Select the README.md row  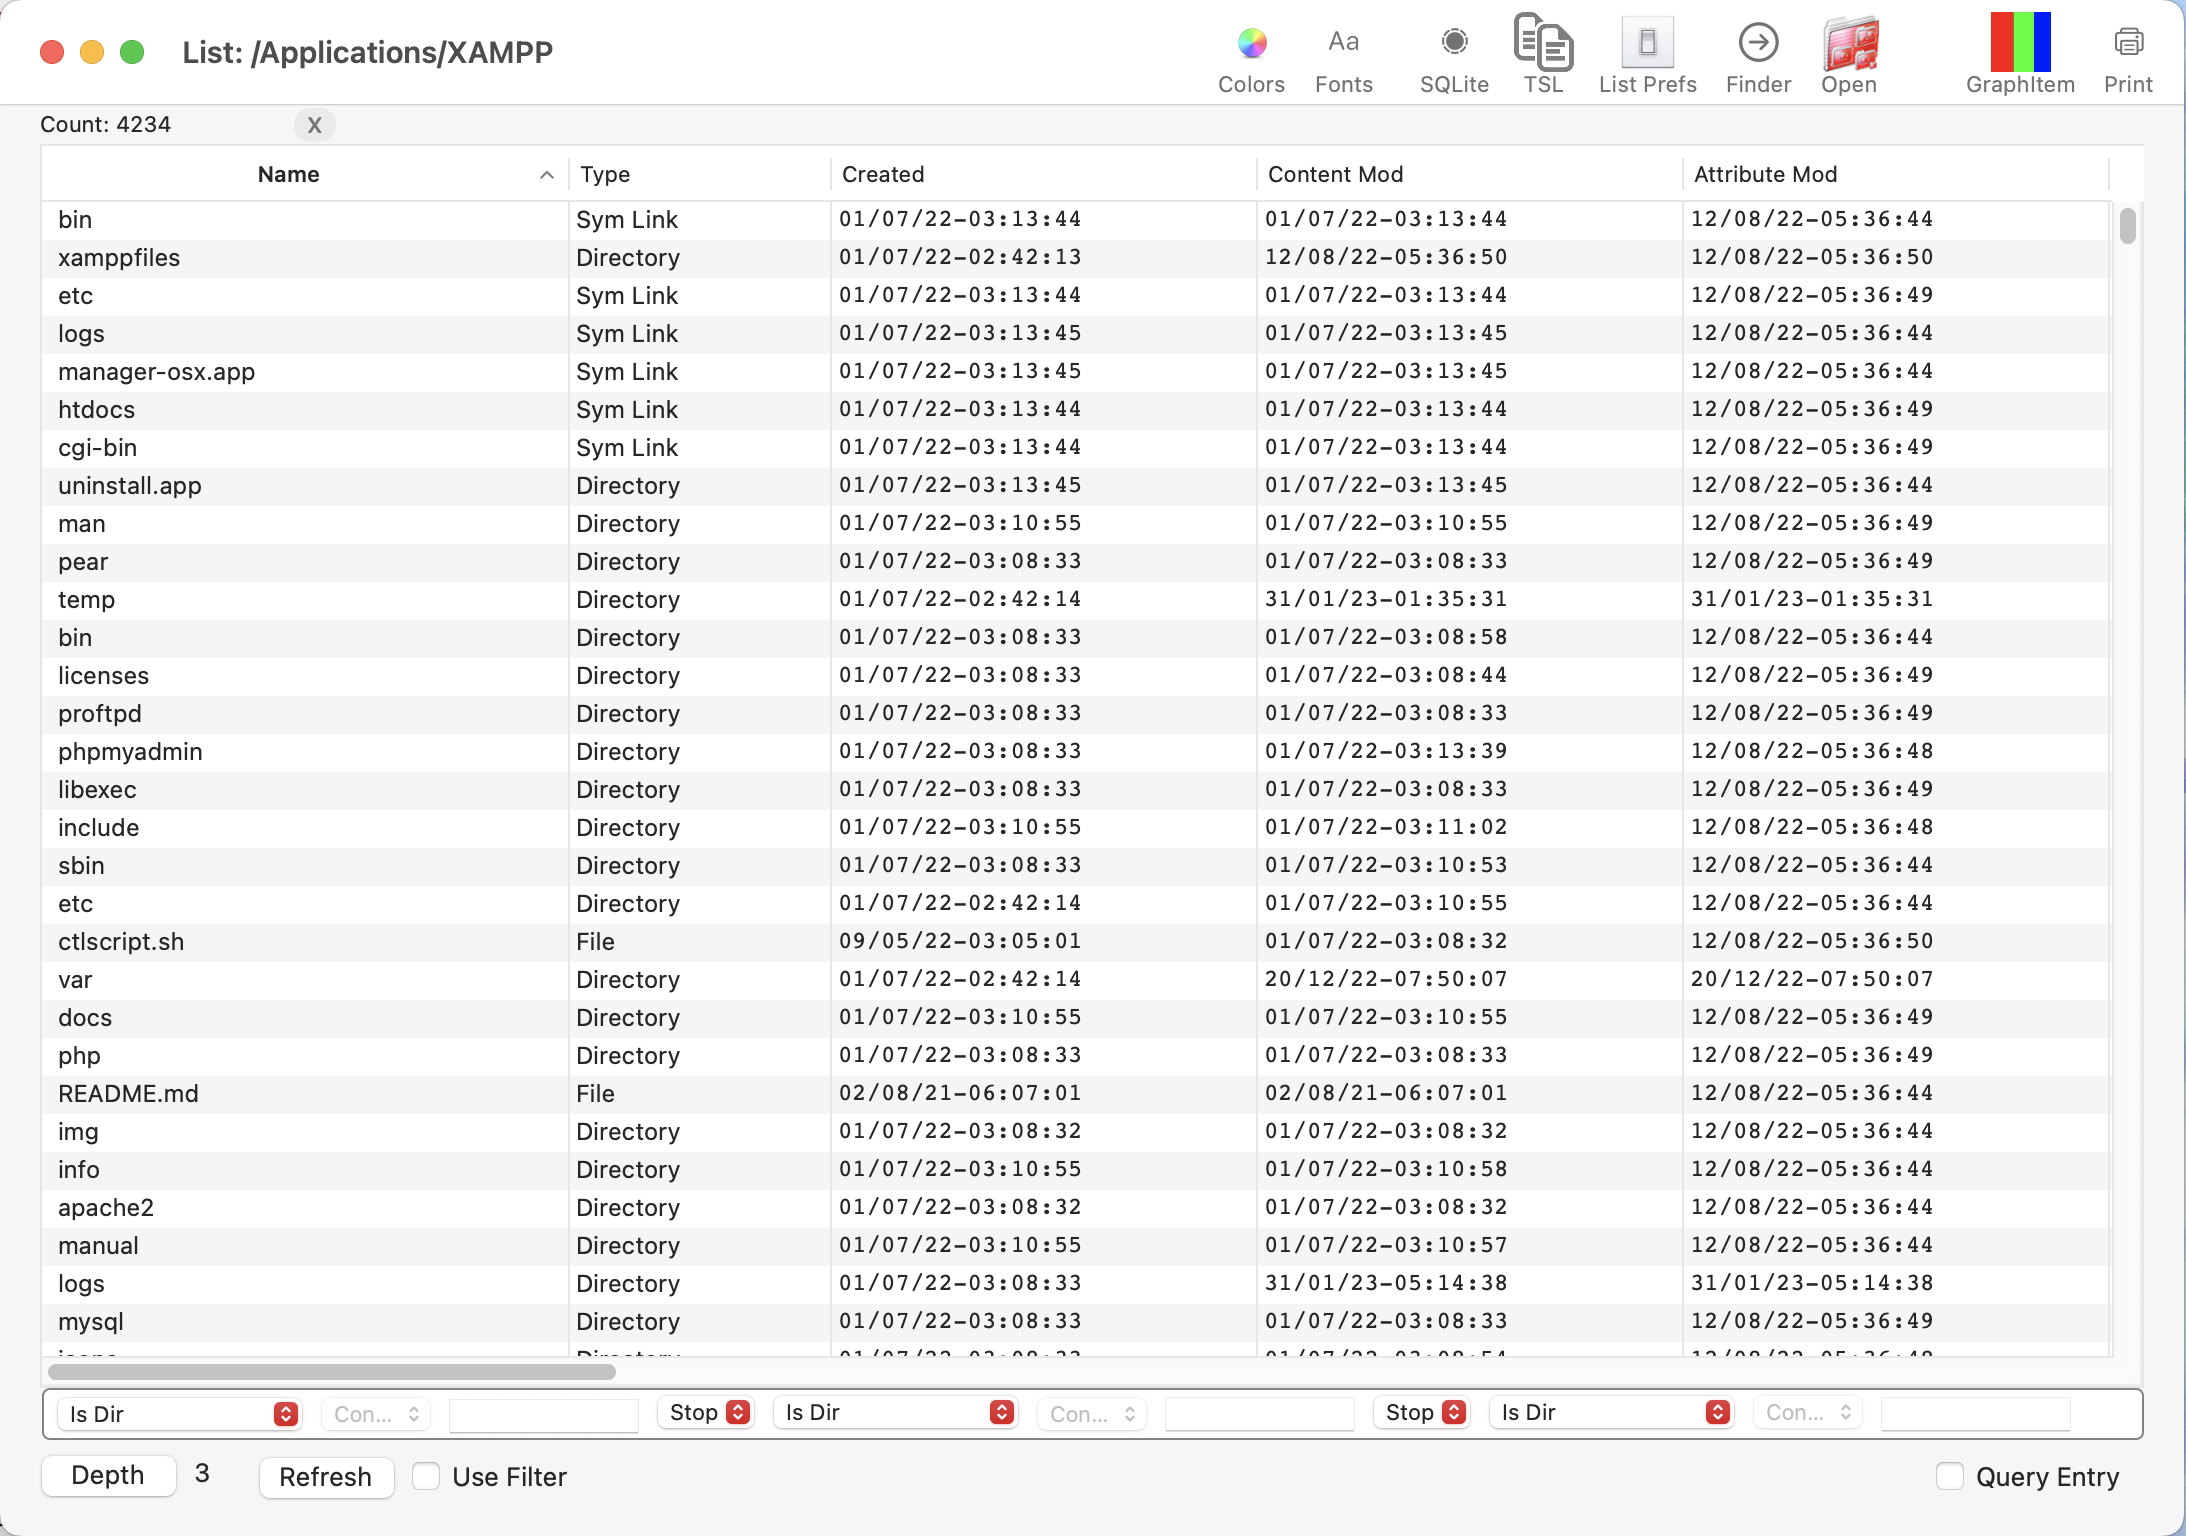(x=1076, y=1094)
